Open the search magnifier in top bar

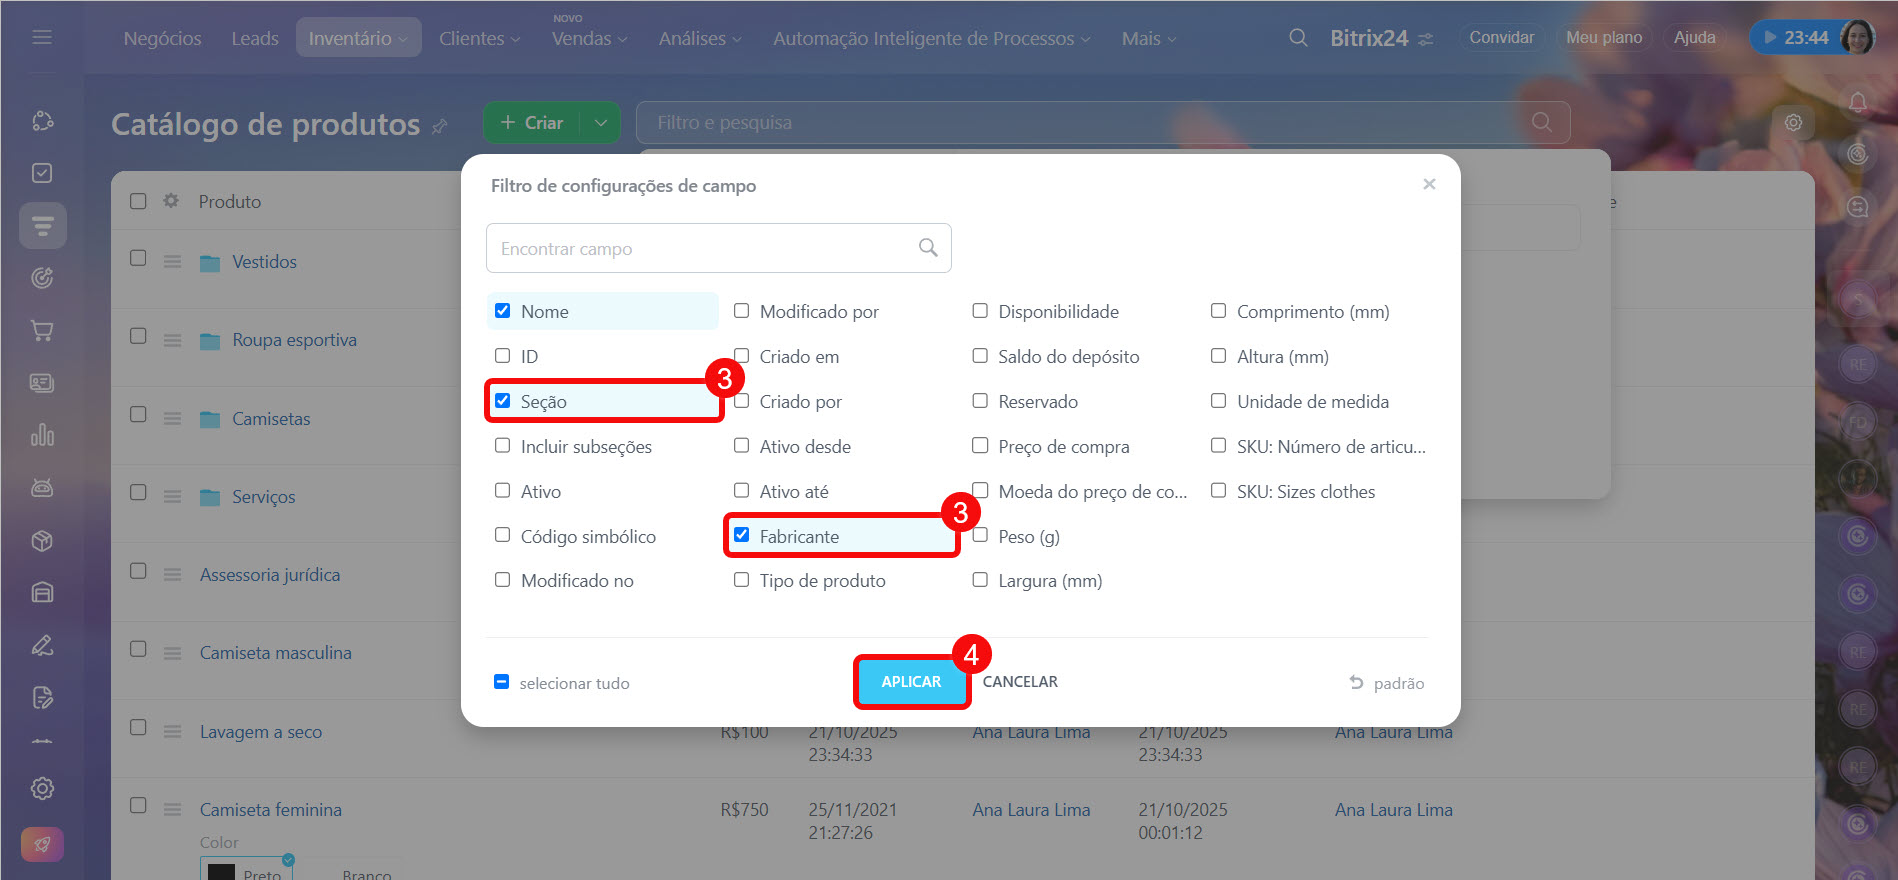[1298, 38]
